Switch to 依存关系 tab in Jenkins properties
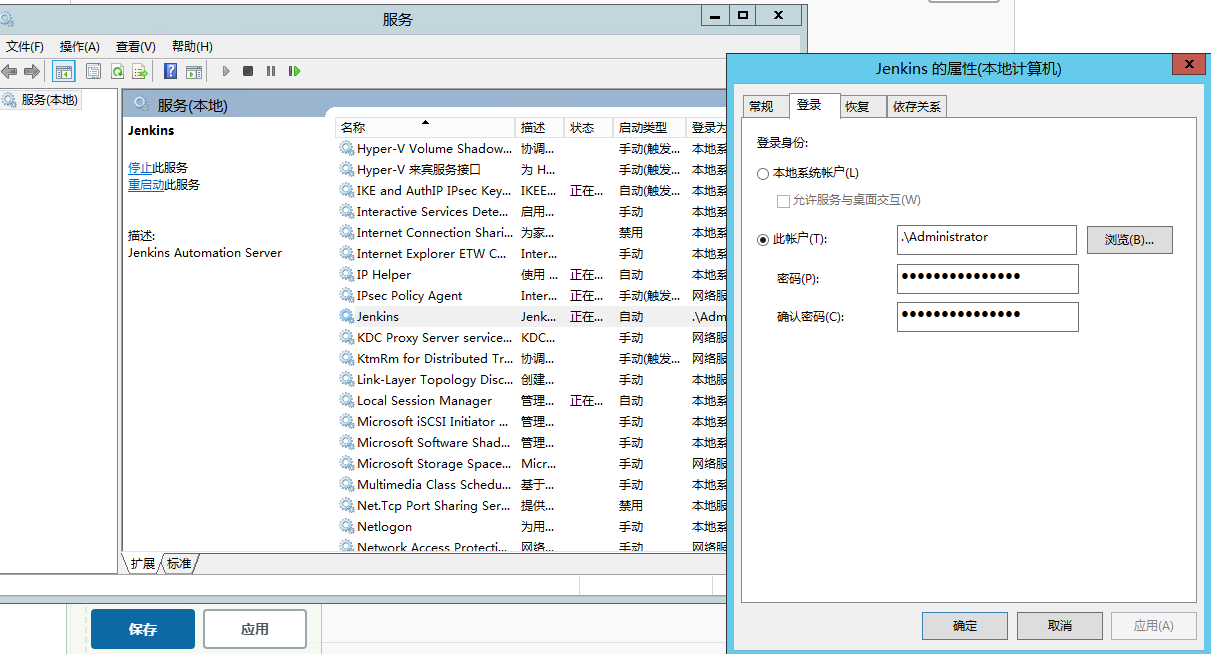Image resolution: width=1211 pixels, height=654 pixels. [917, 106]
